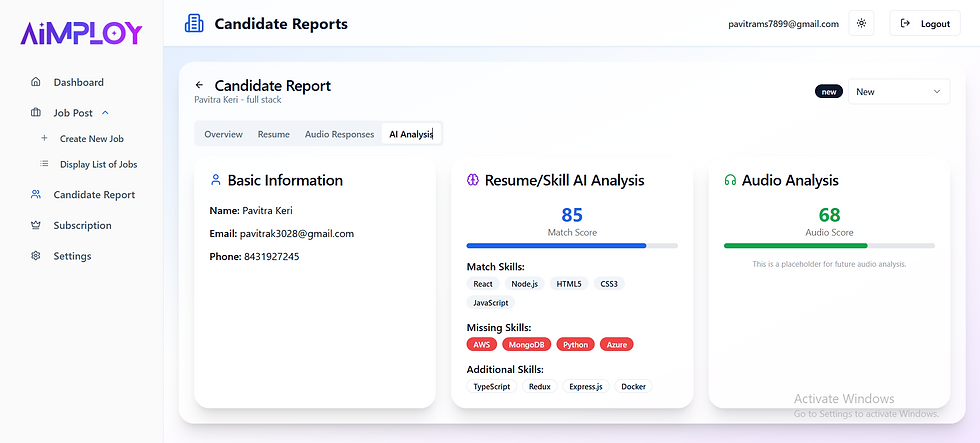Click the plus icon beside Create New Job

(x=44, y=138)
